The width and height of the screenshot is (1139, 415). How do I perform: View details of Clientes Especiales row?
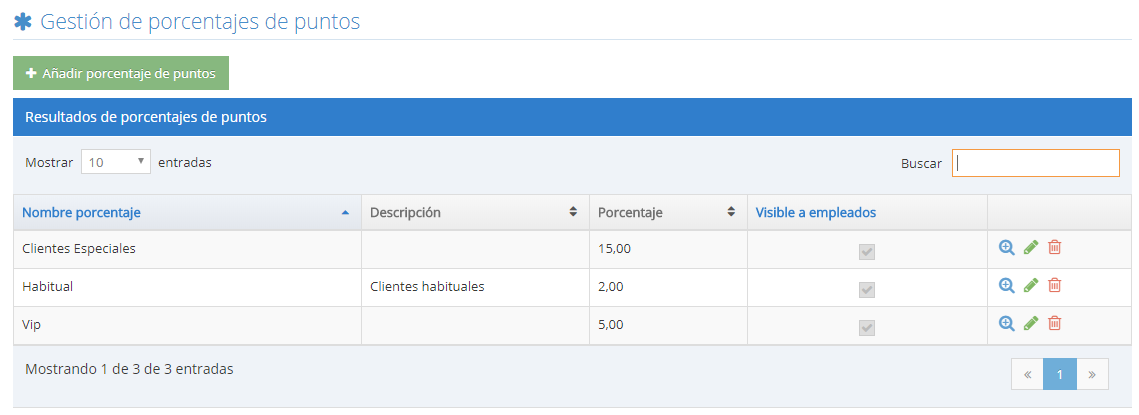[x=1006, y=247]
